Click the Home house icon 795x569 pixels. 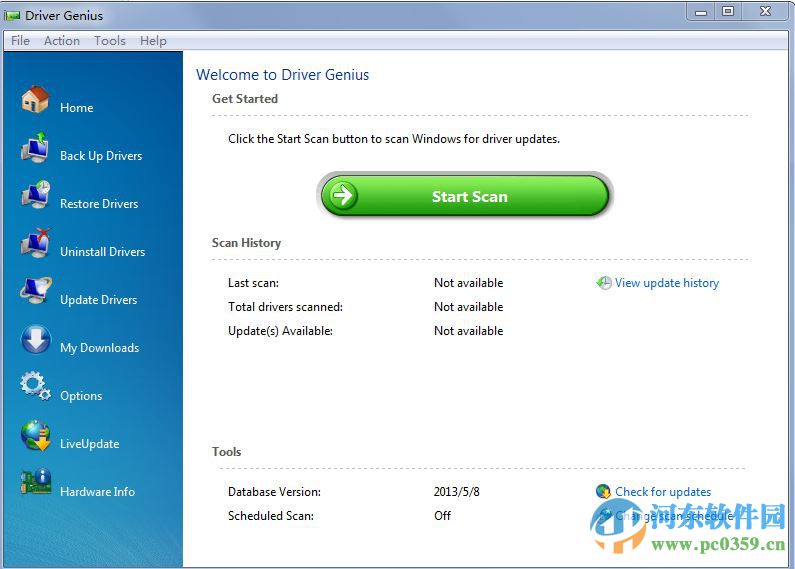pyautogui.click(x=35, y=98)
